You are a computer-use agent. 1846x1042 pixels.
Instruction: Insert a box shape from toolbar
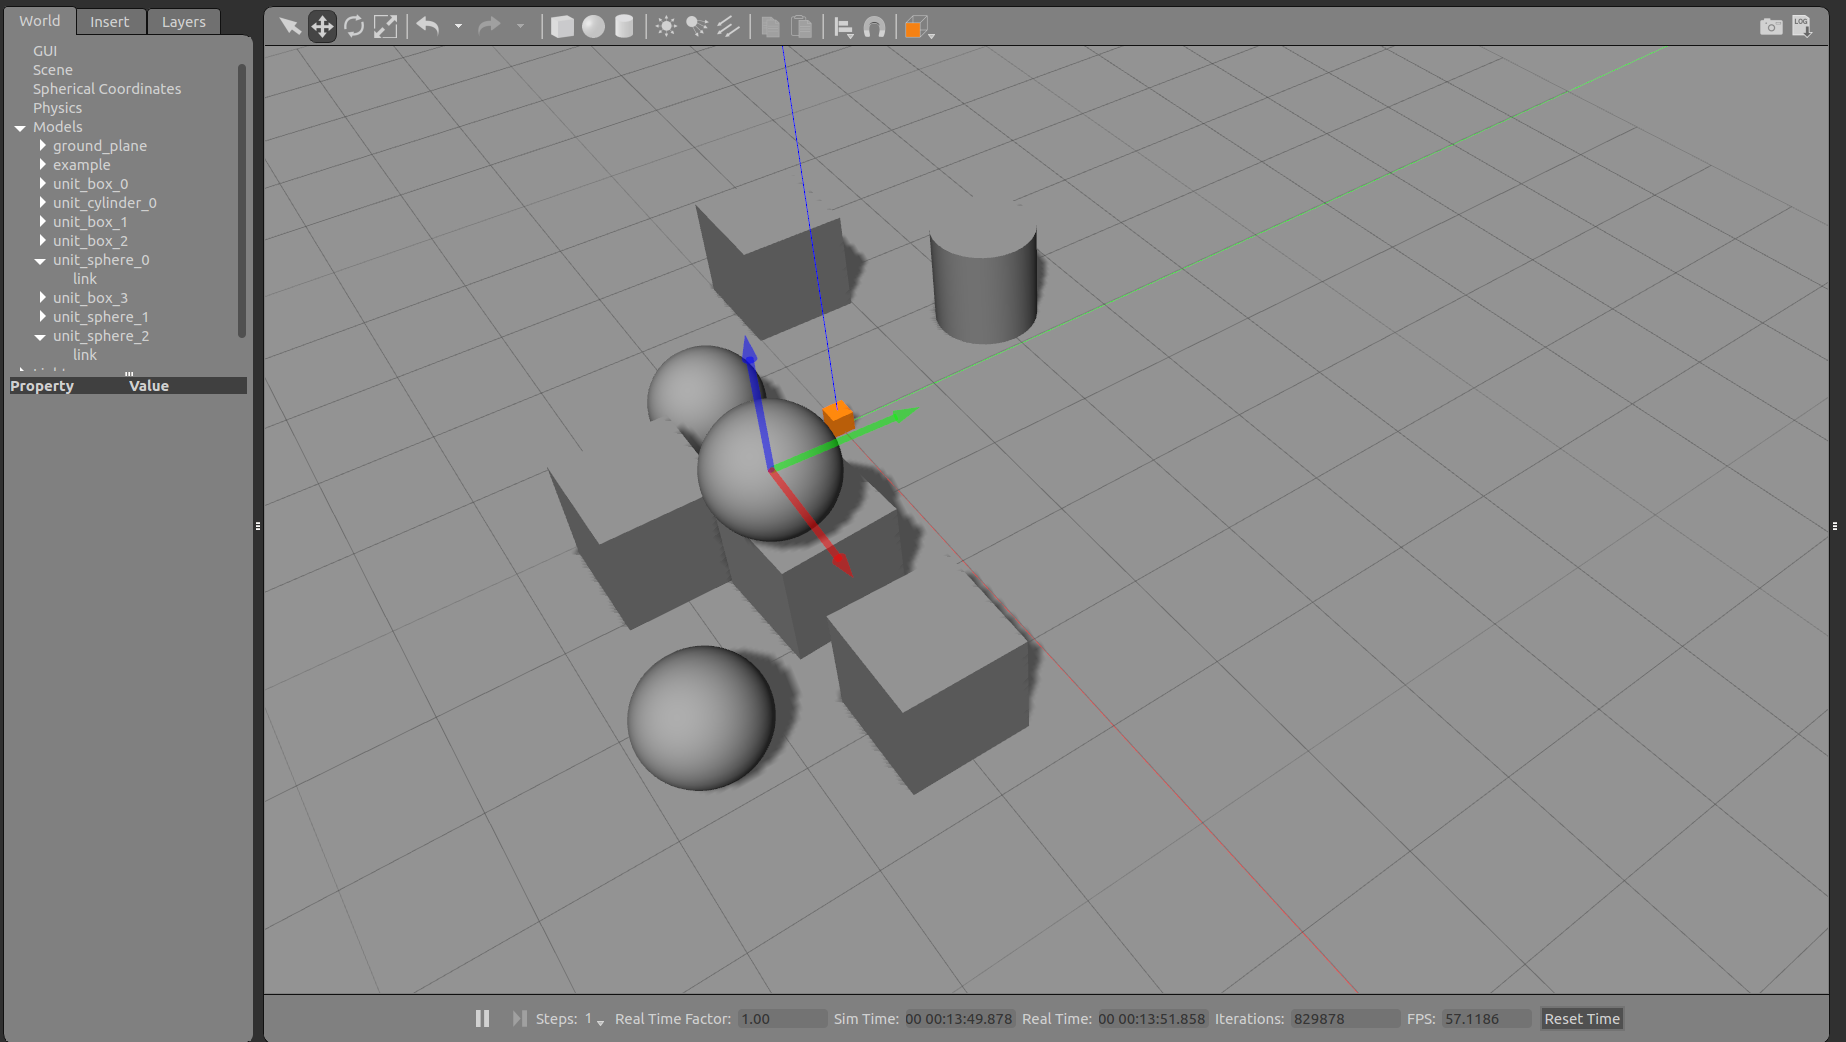562,26
